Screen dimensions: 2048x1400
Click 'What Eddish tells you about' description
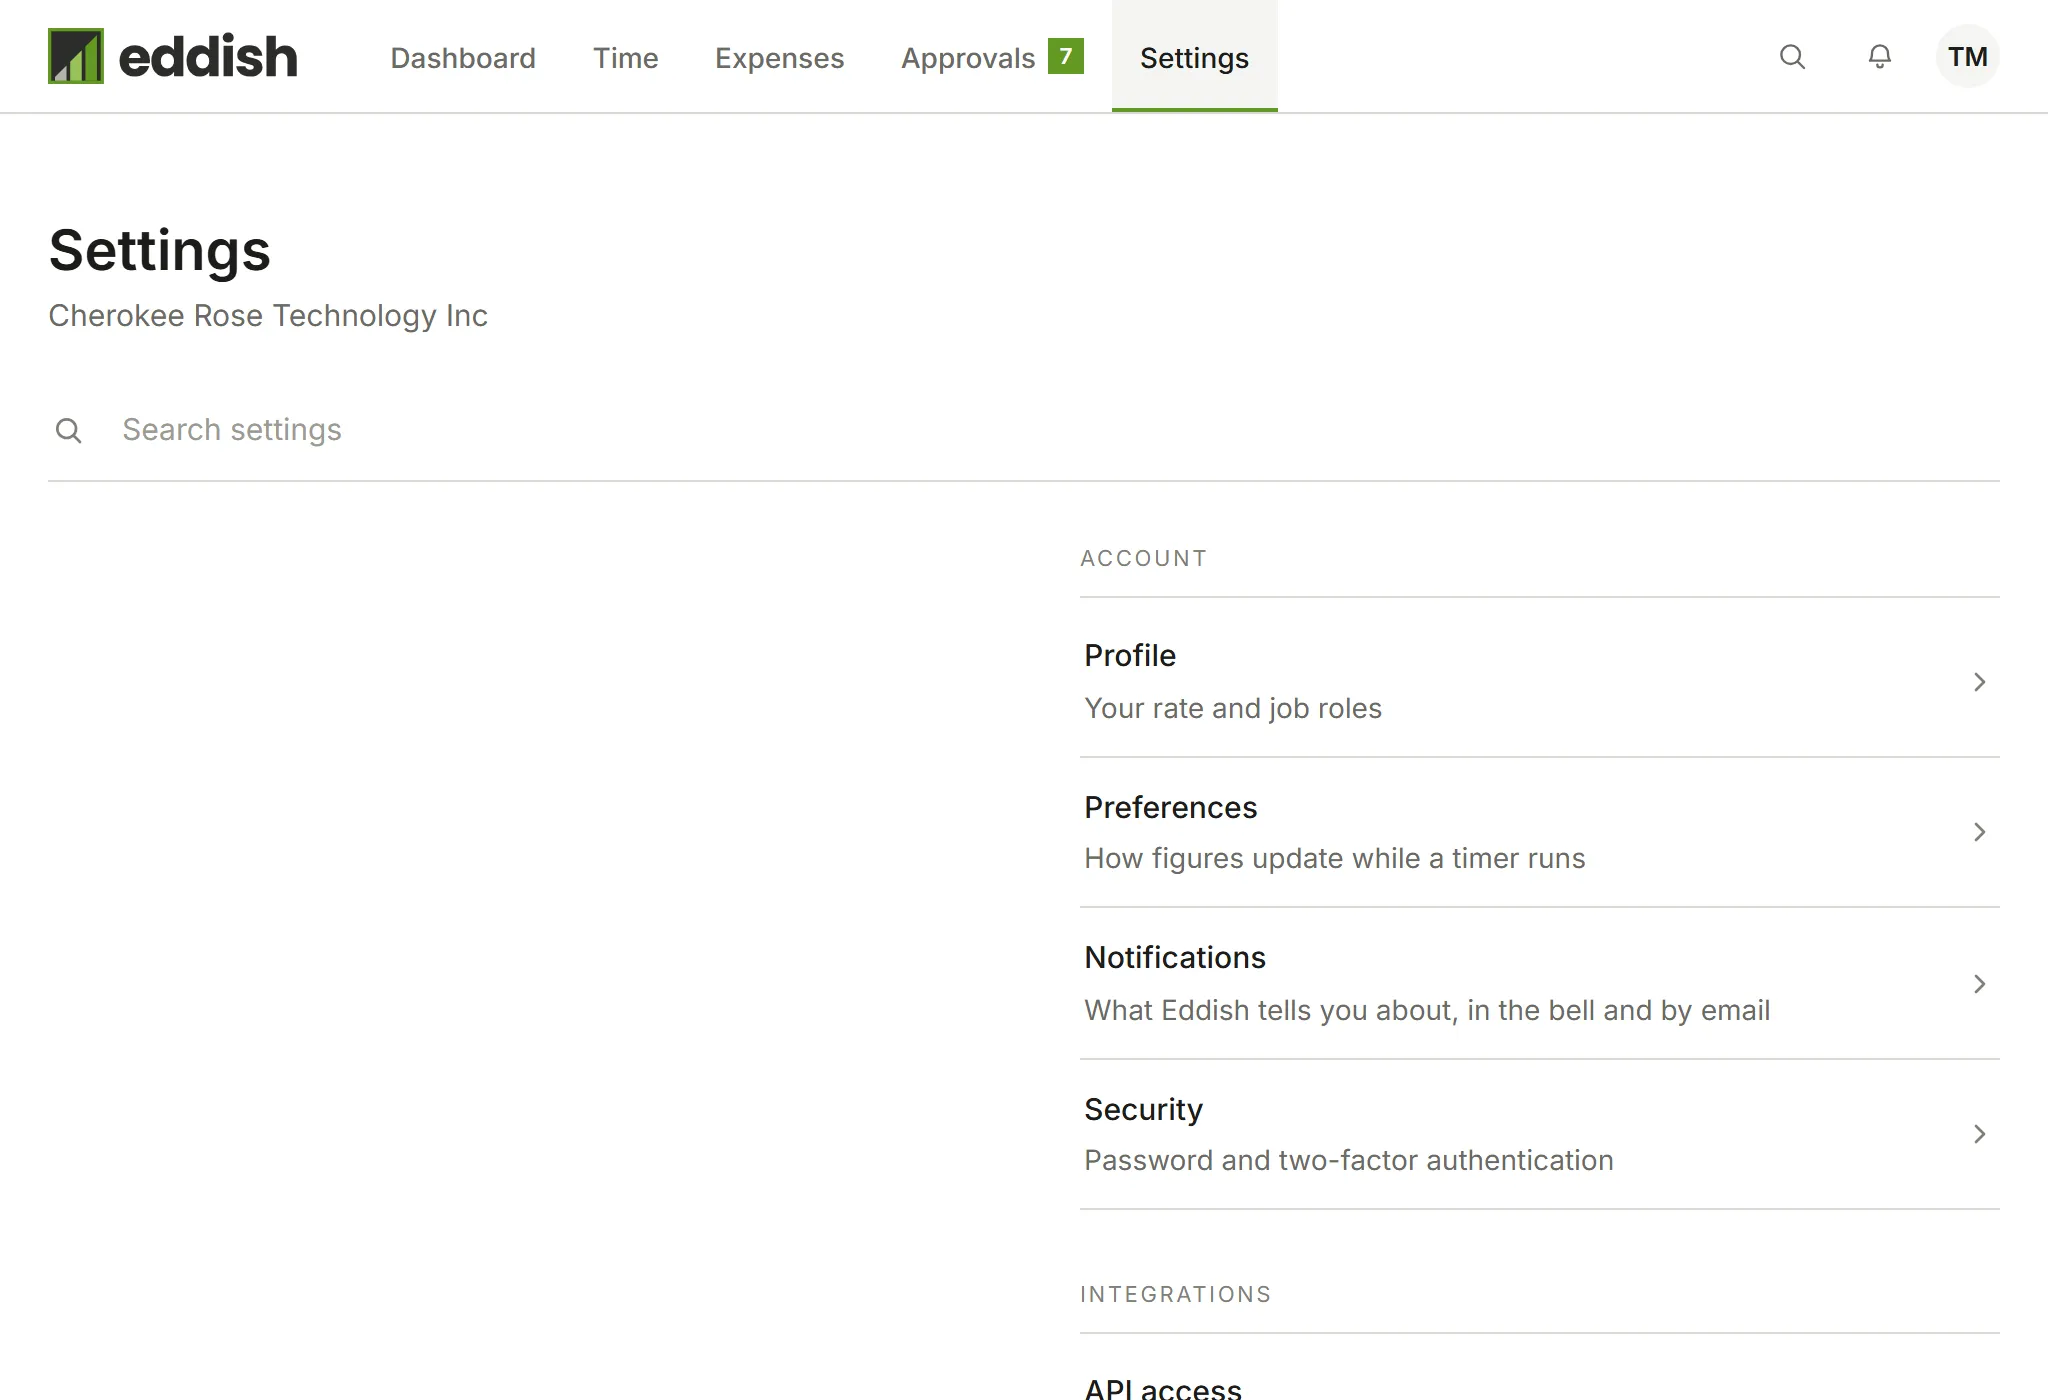point(1427,1010)
